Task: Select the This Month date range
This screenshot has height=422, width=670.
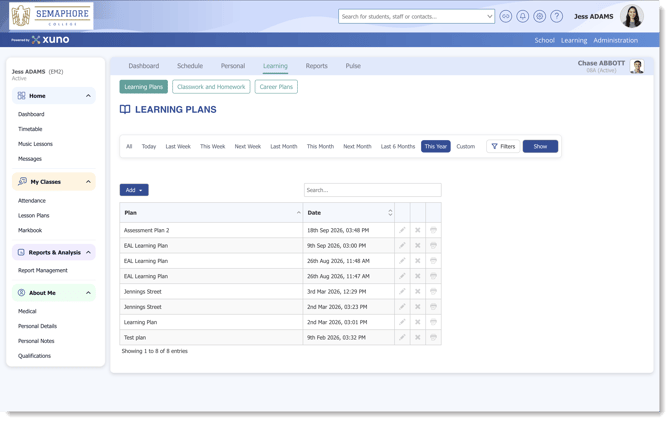Action: coord(320,147)
